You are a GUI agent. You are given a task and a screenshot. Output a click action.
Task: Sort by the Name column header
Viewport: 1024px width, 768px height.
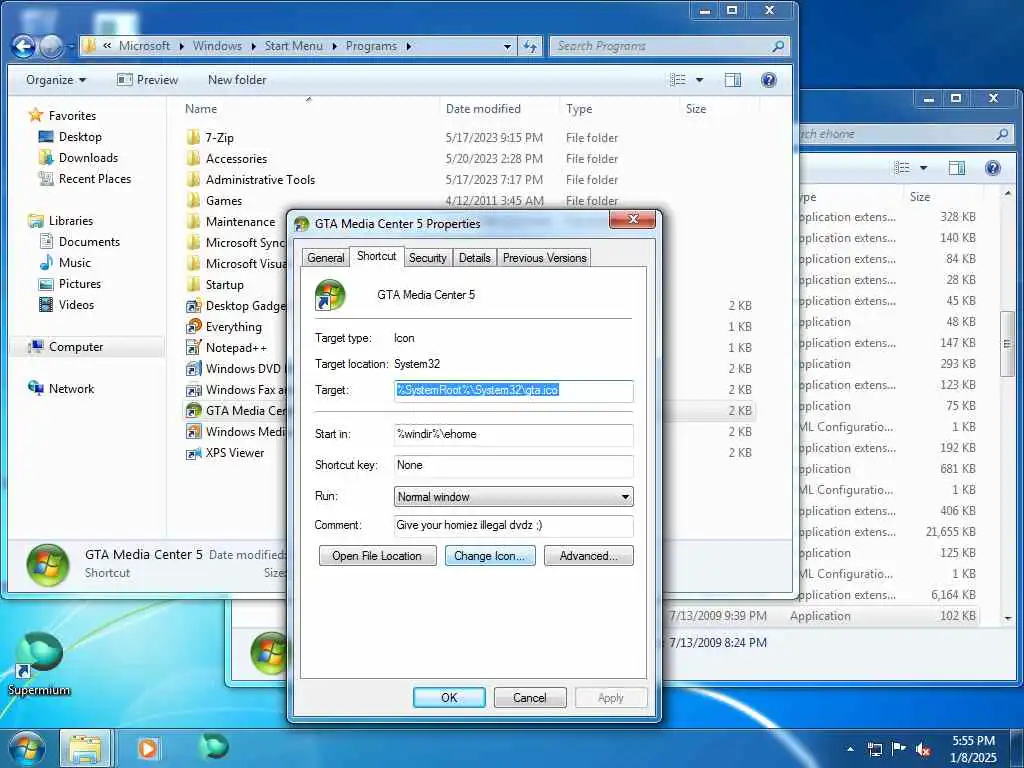(x=200, y=108)
